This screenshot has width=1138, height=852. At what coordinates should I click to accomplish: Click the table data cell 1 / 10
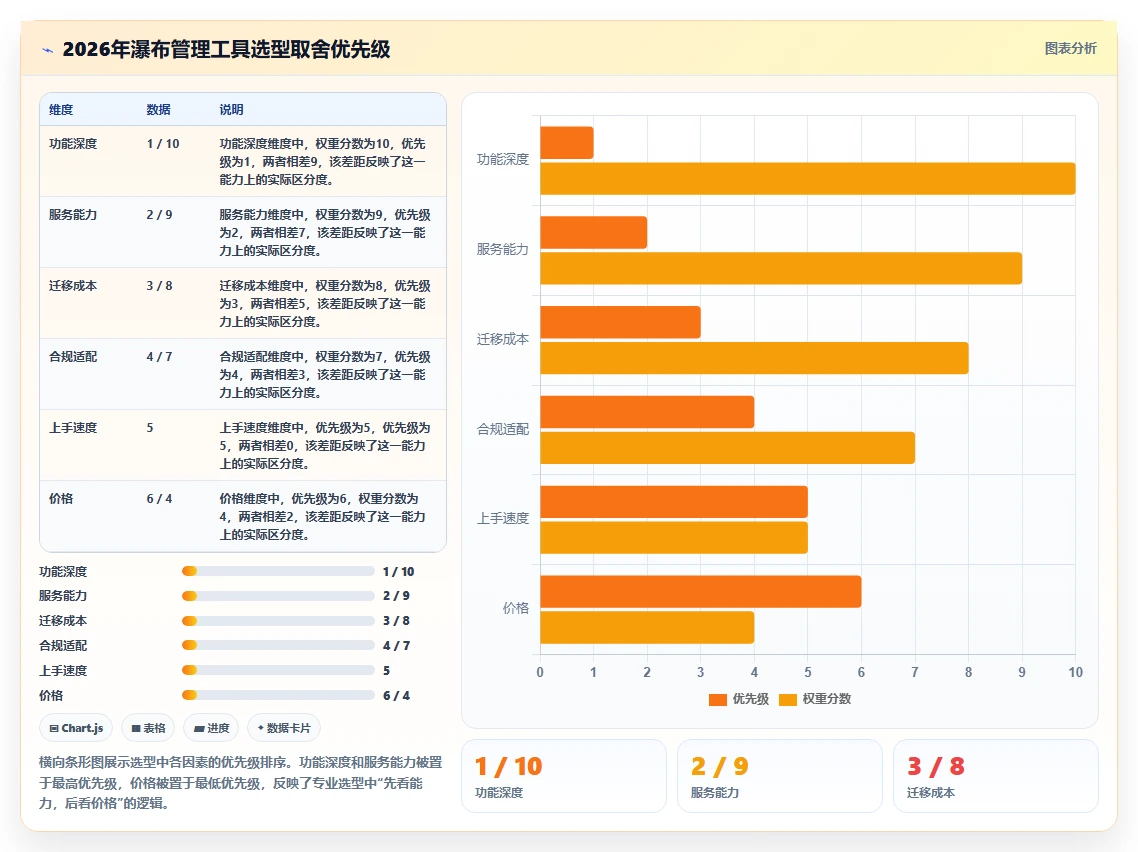tap(163, 144)
